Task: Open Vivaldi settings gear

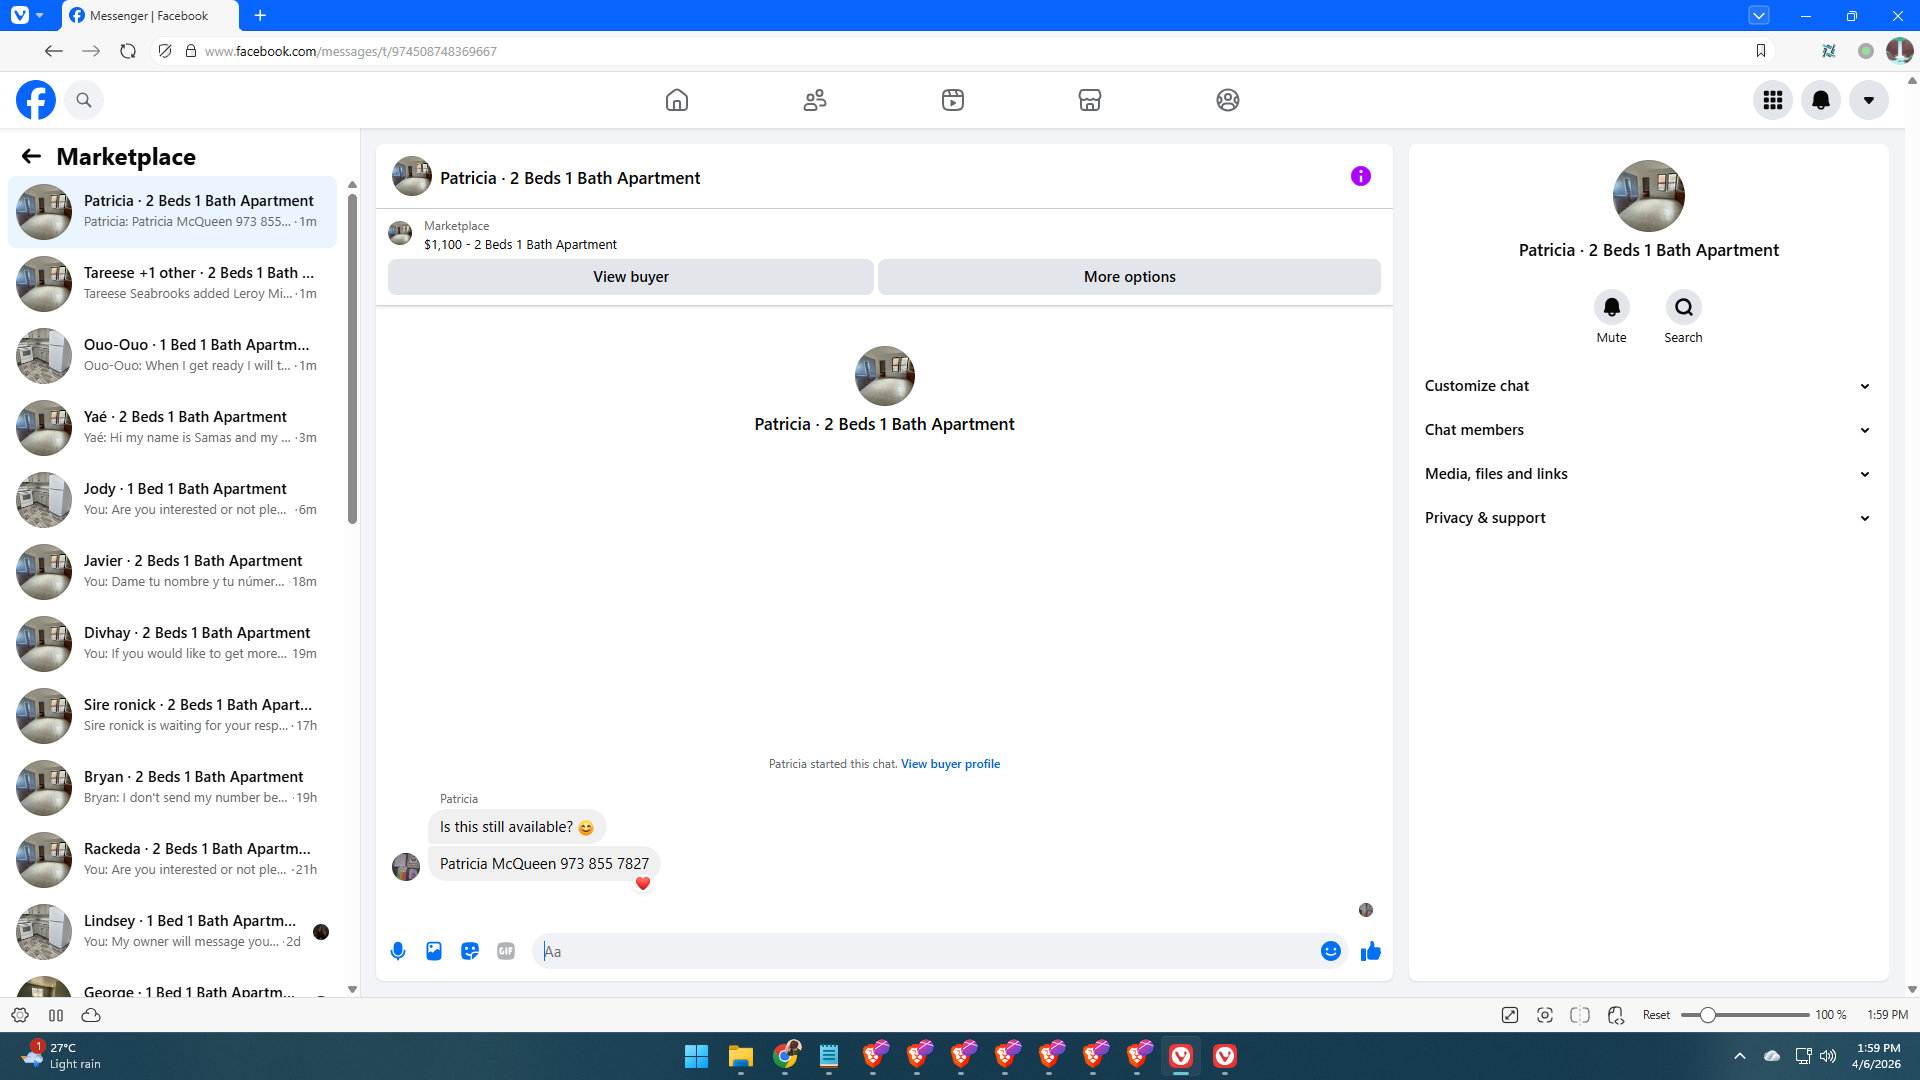Action: (x=20, y=1015)
